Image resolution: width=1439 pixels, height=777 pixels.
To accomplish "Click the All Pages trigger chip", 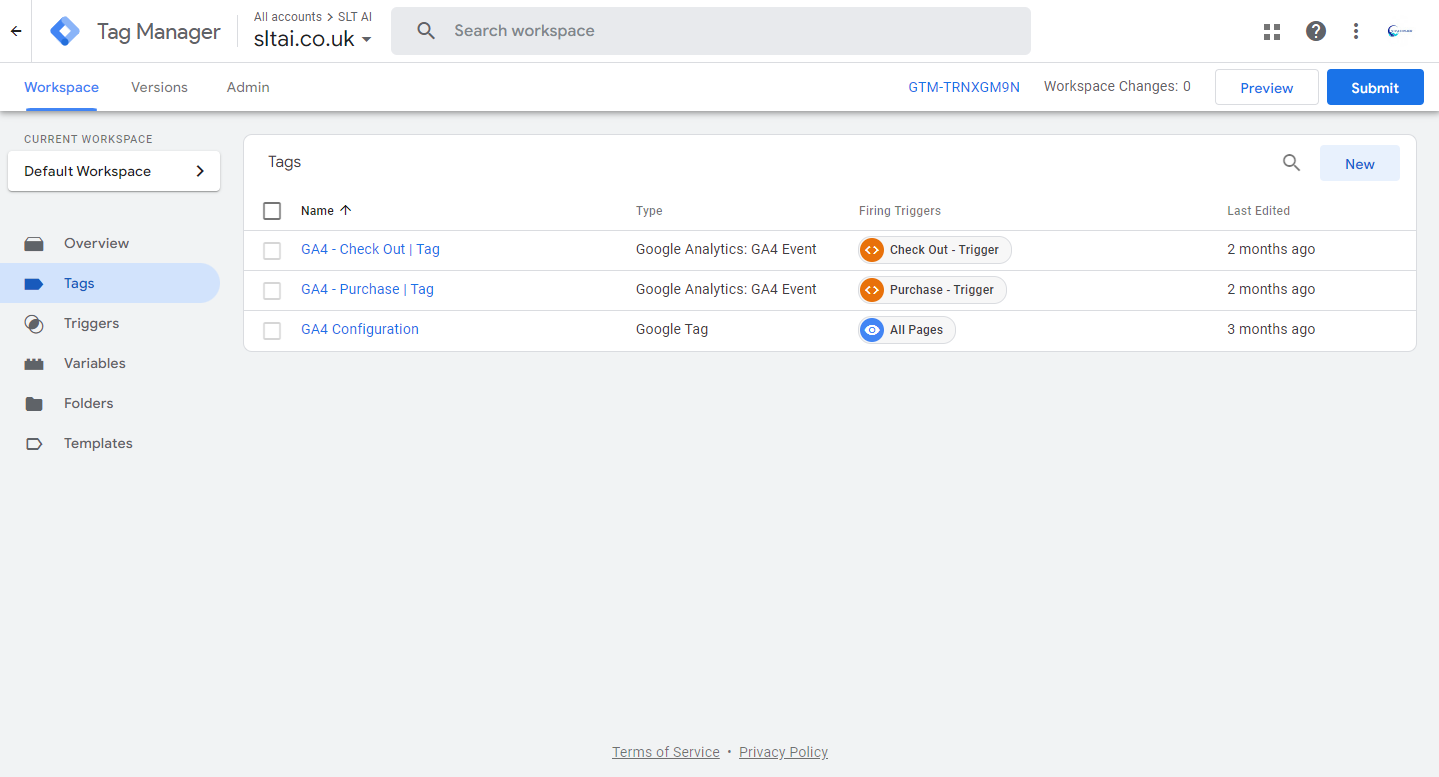I will point(907,330).
